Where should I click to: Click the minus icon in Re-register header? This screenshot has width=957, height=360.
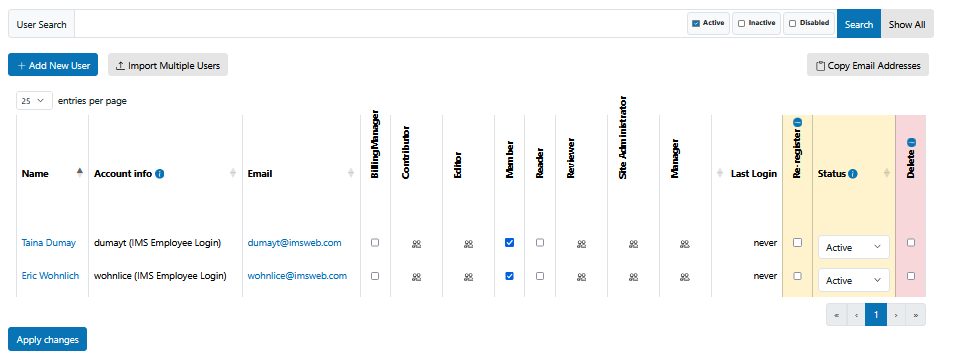click(x=797, y=123)
